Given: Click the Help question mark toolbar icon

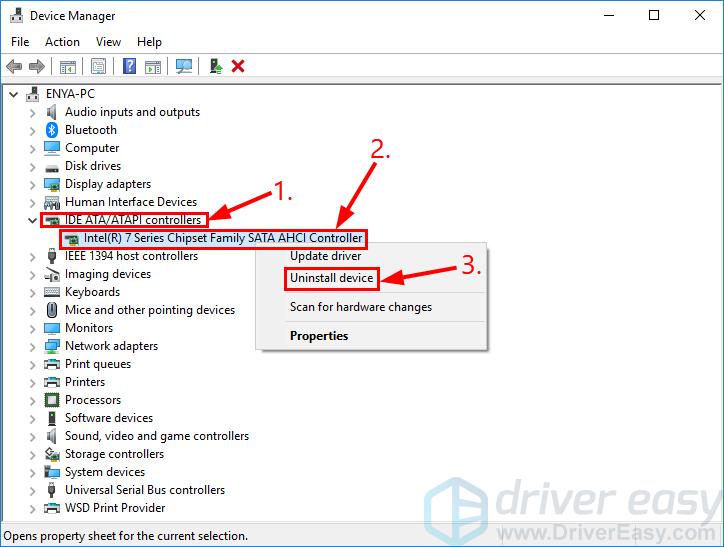Looking at the screenshot, I should pyautogui.click(x=129, y=66).
